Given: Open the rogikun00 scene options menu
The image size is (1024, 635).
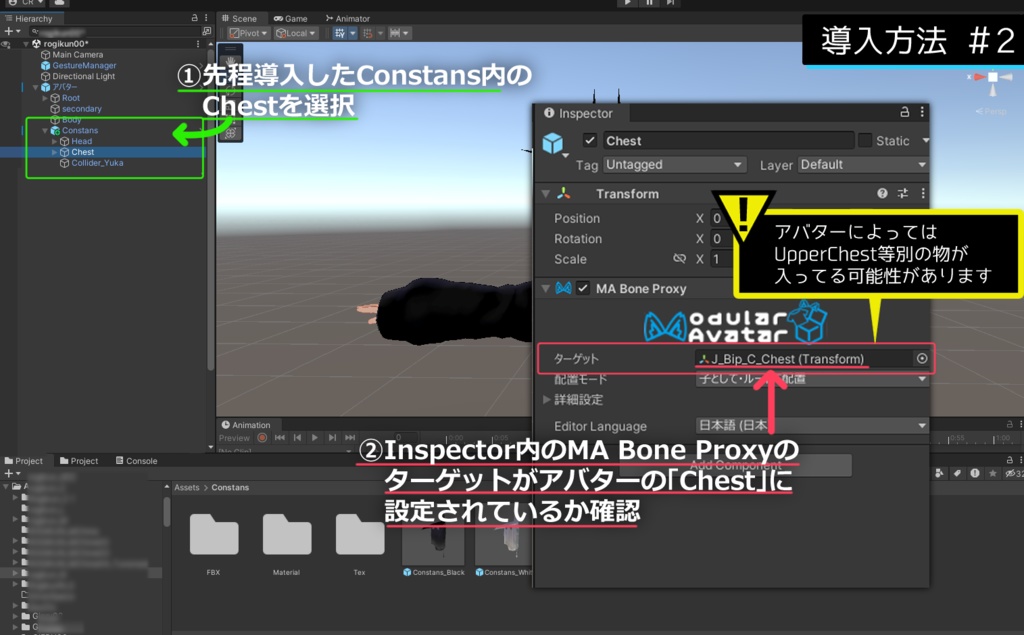Looking at the screenshot, I should (198, 44).
